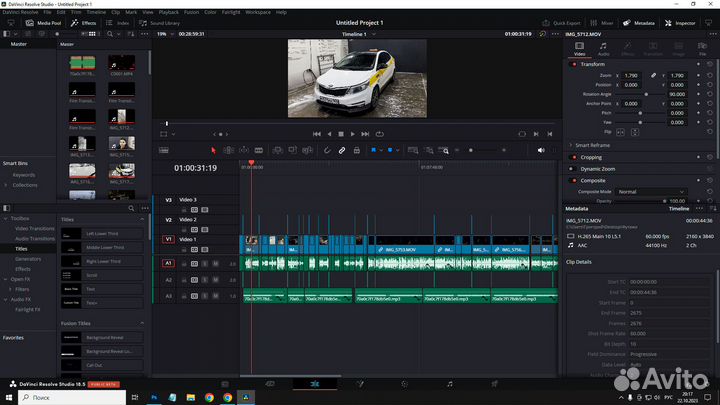
Task: Toggle the Cropping section enable switch
Action: [x=571, y=157]
